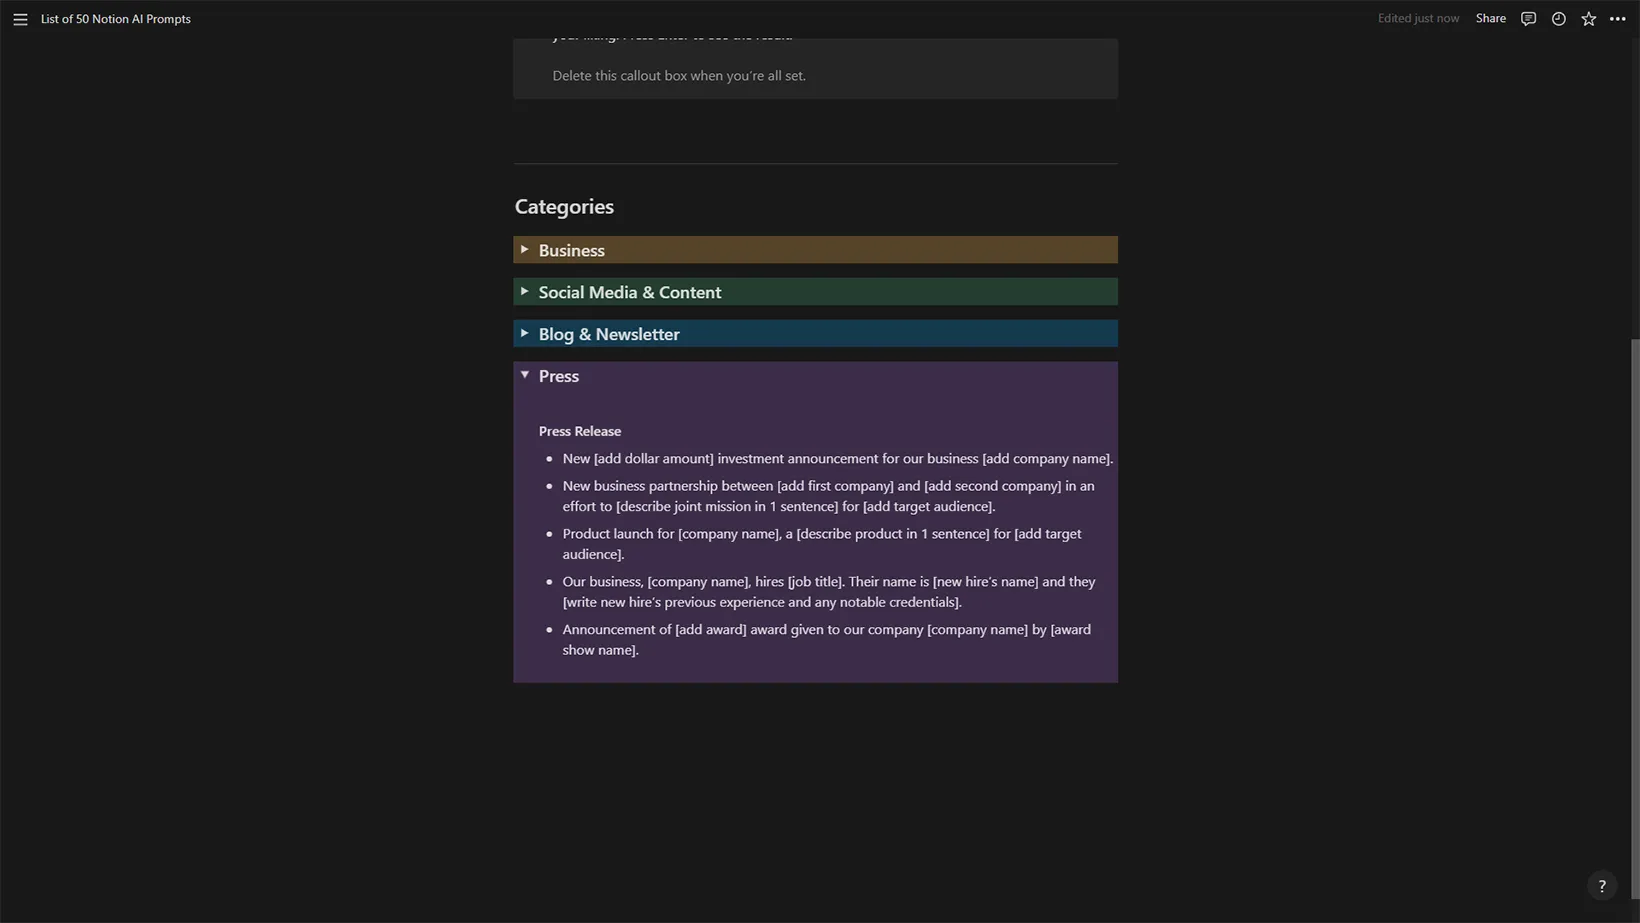Click the page title breadcrumb
The width and height of the screenshot is (1640, 923).
[x=116, y=19]
